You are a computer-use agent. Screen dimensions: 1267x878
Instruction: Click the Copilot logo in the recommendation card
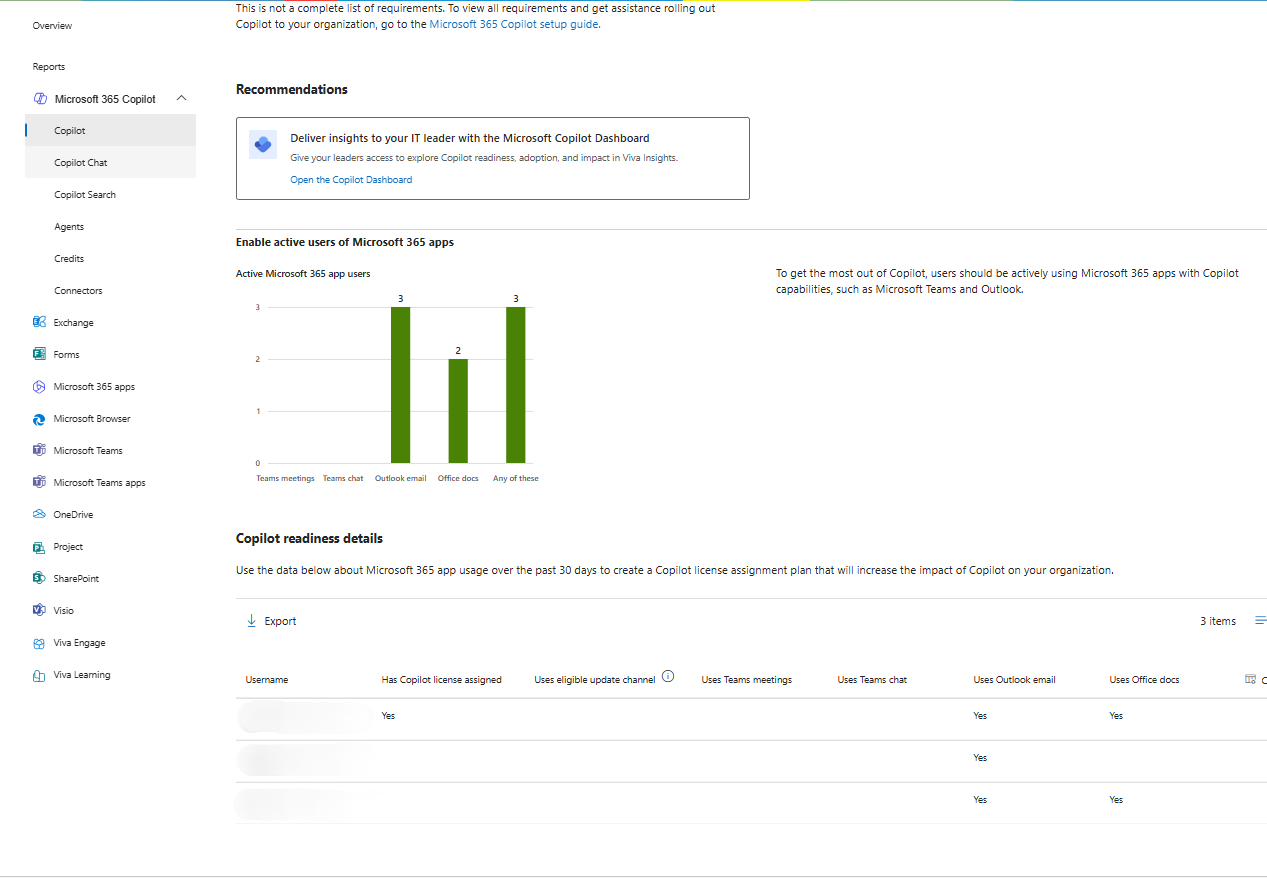tap(263, 144)
